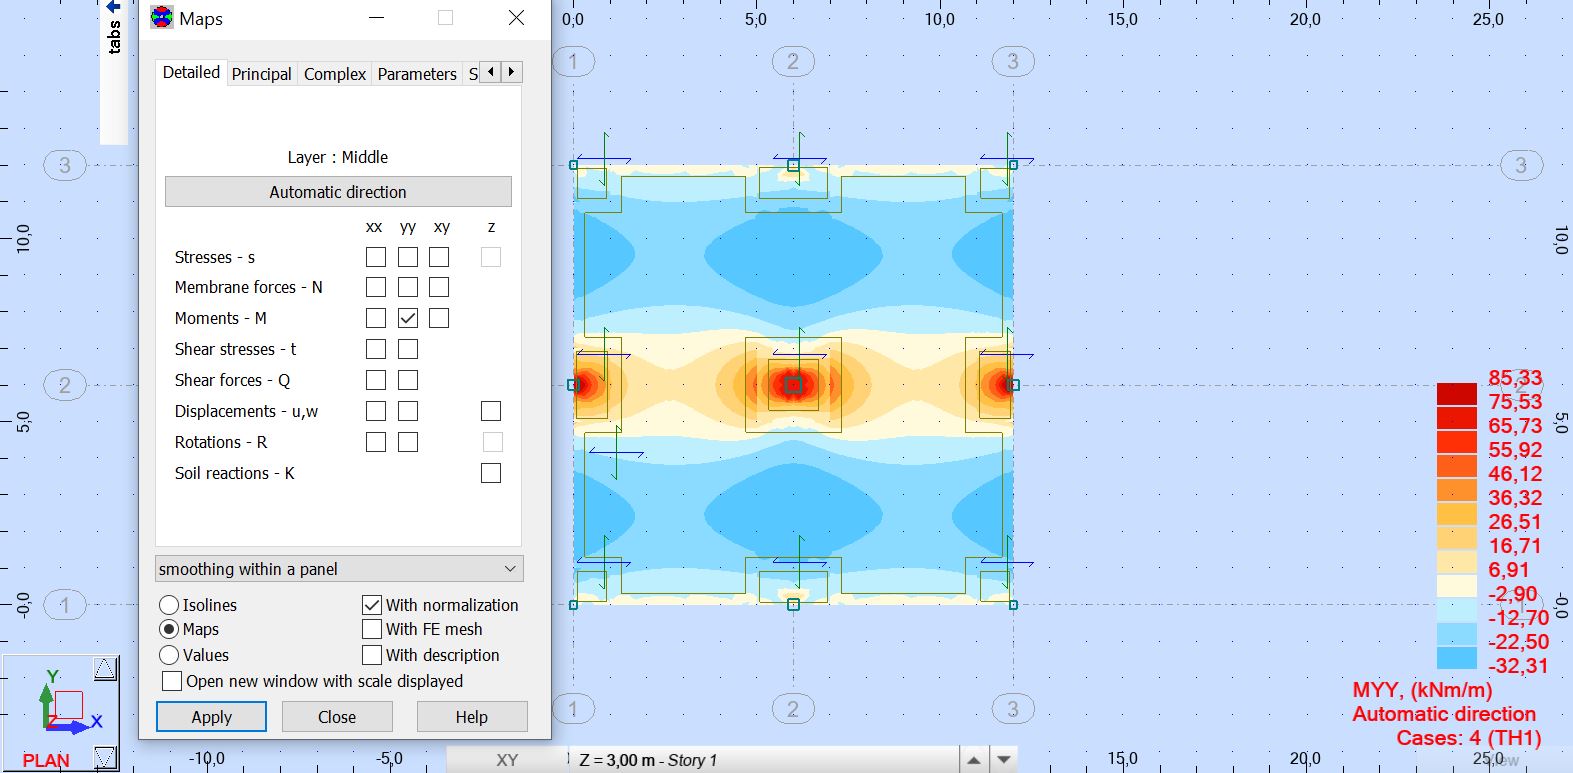Open the story selection dropdown arrow
This screenshot has width=1573, height=773.
(1004, 760)
